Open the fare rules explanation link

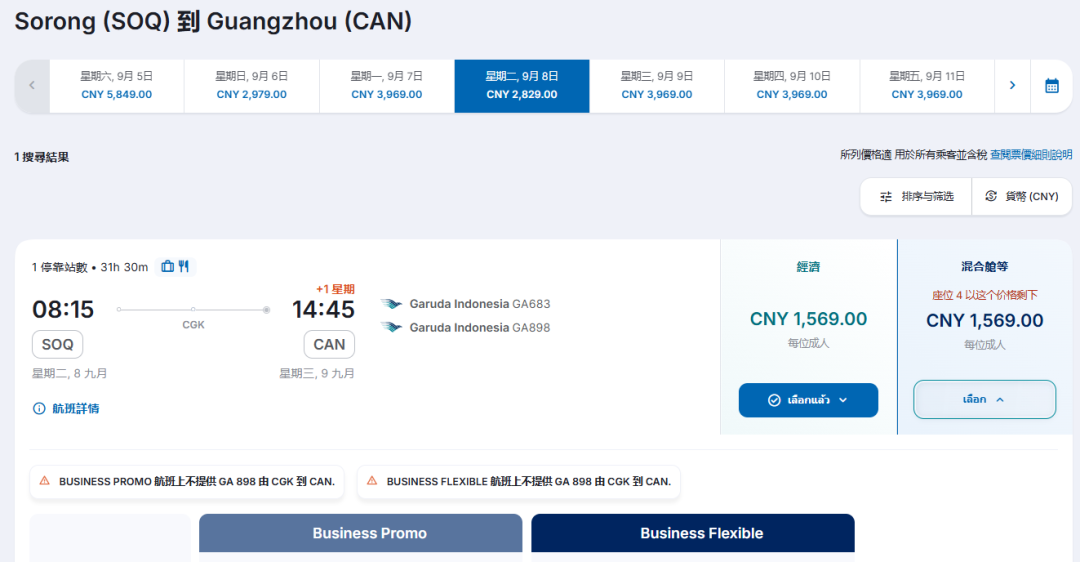tap(1030, 155)
